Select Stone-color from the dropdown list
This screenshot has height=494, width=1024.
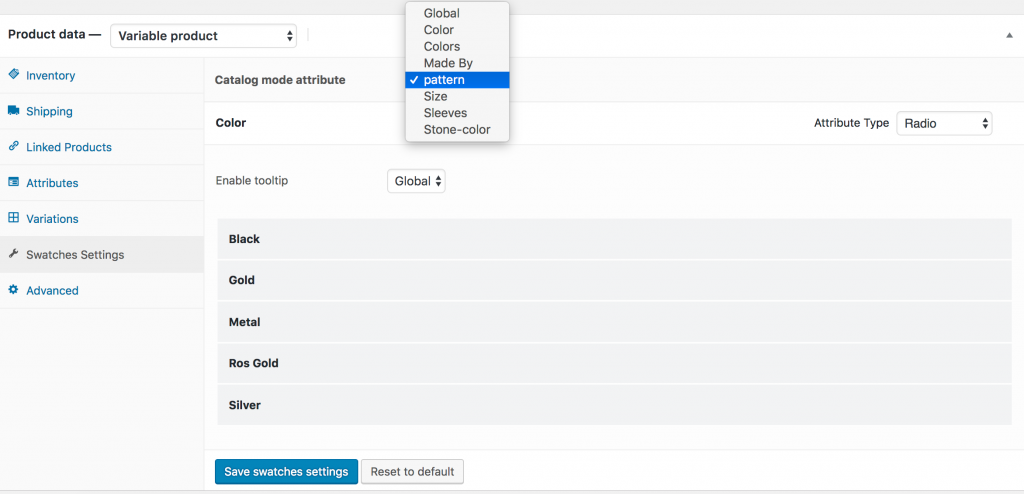(456, 130)
